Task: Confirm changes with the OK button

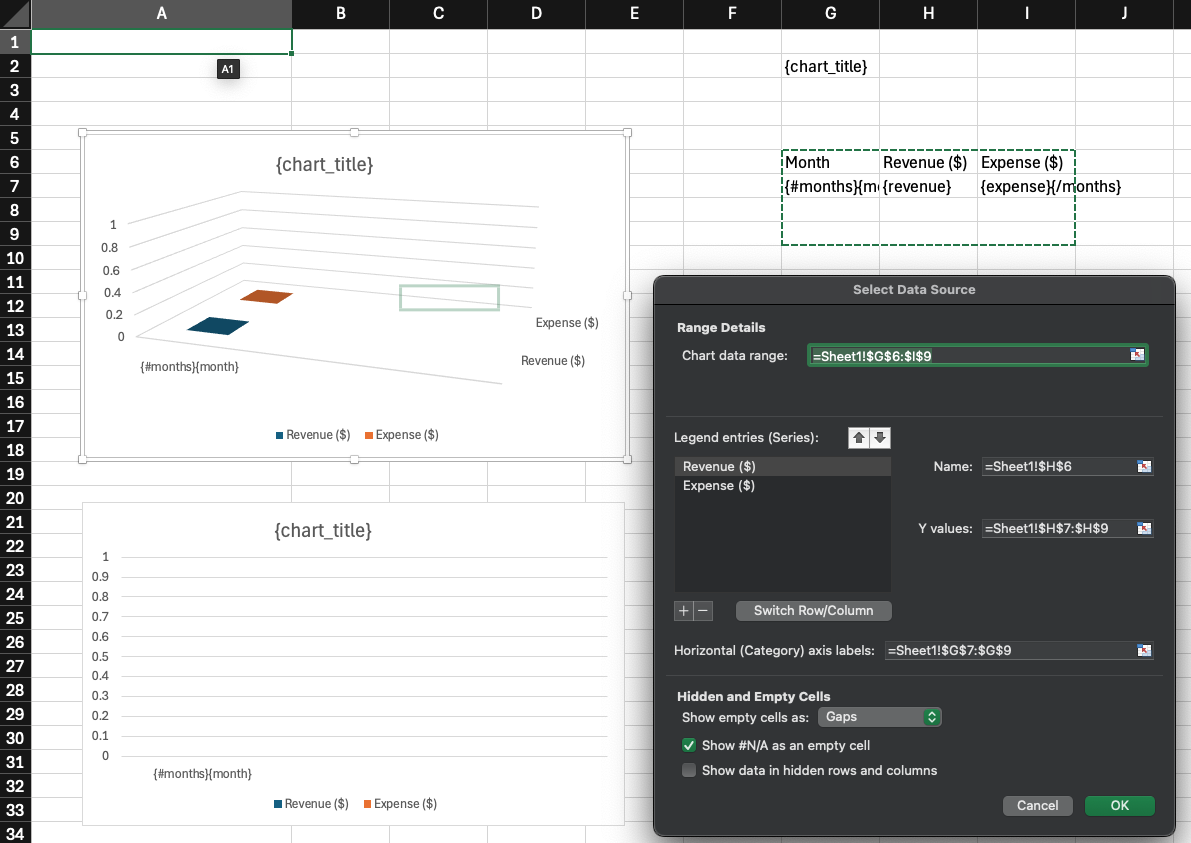Action: coord(1119,805)
